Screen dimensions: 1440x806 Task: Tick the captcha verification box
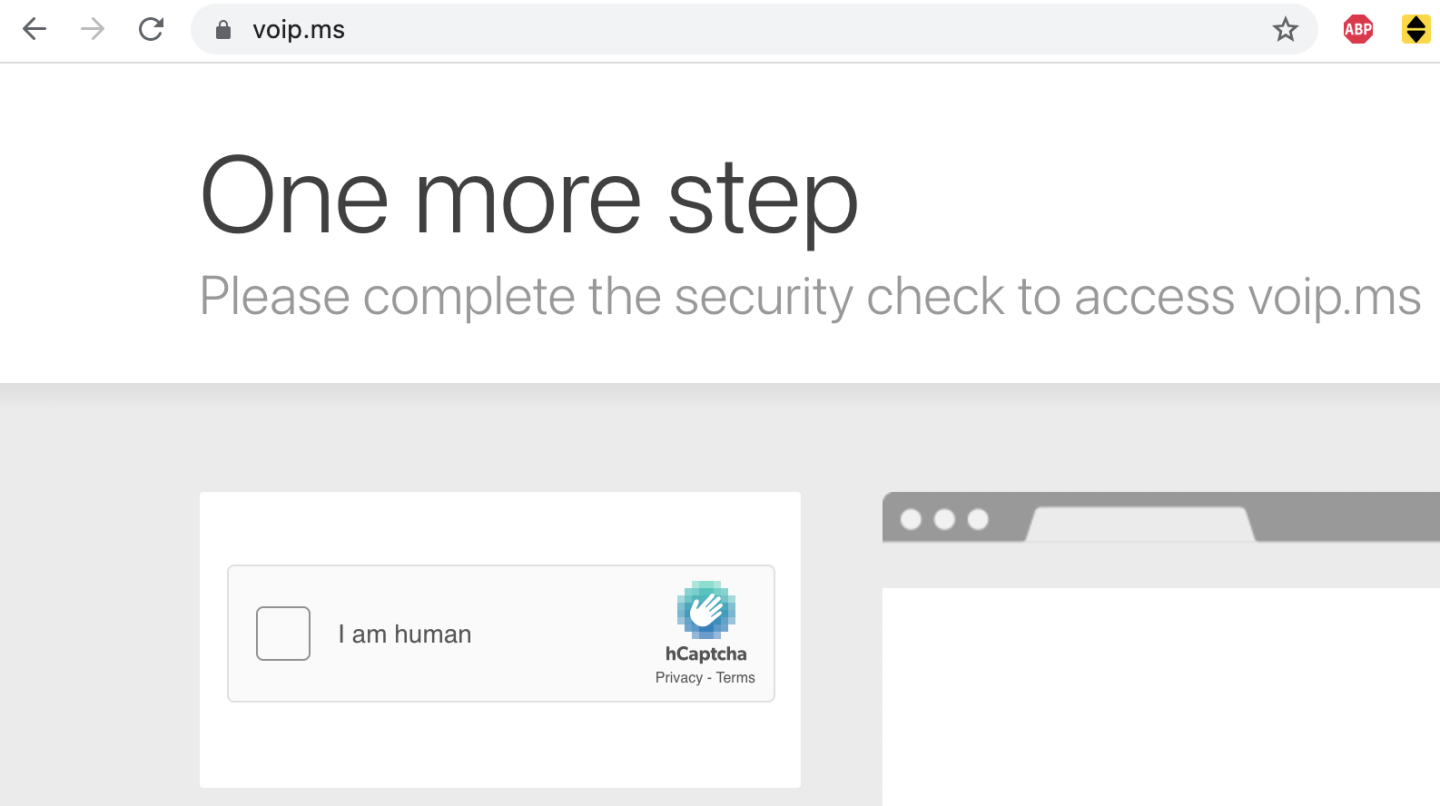(x=283, y=633)
